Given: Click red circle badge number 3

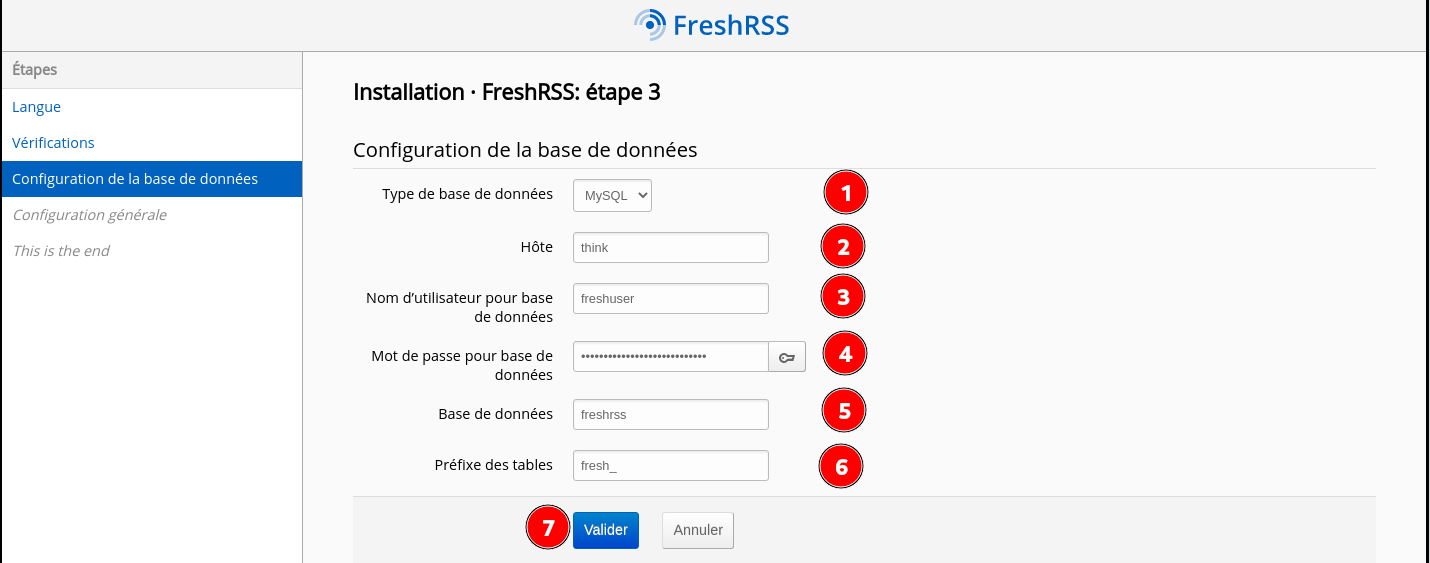Looking at the screenshot, I should pos(843,296).
